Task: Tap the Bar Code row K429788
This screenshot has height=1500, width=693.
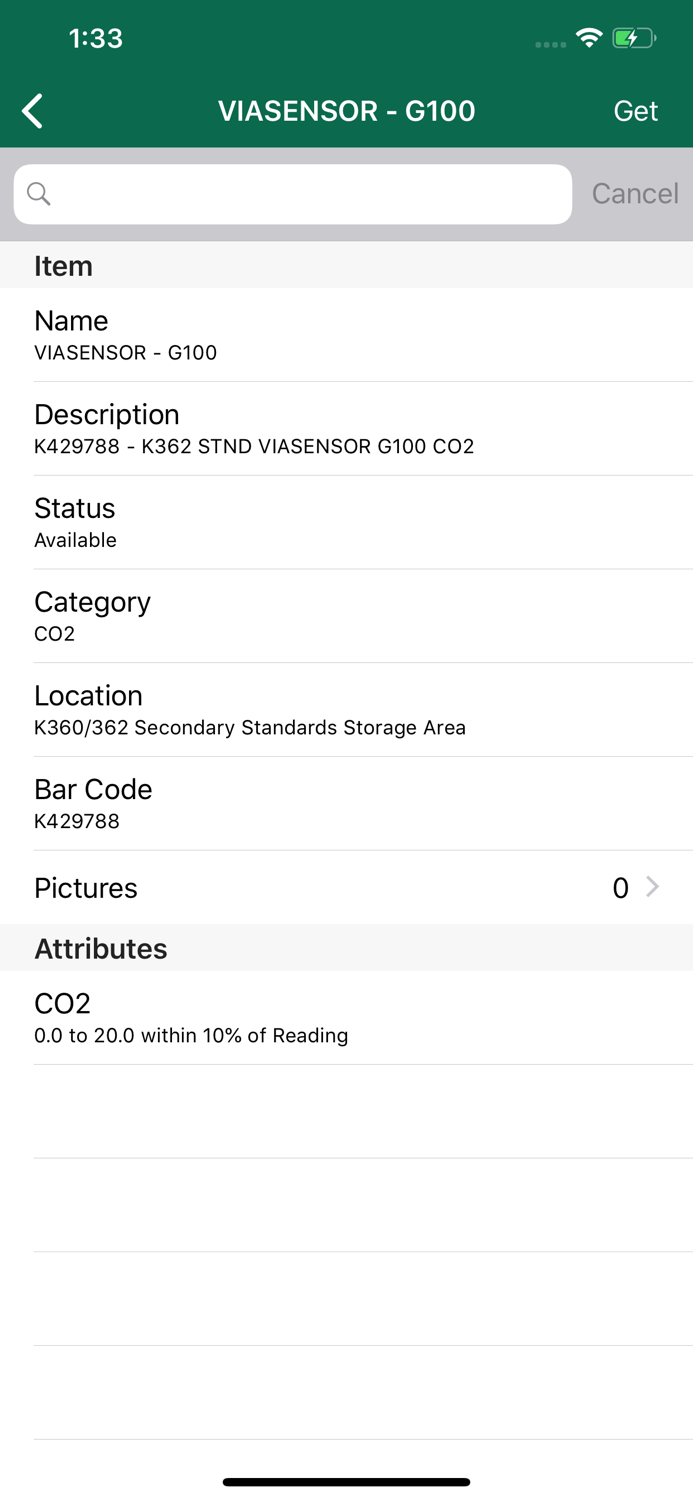Action: click(346, 803)
